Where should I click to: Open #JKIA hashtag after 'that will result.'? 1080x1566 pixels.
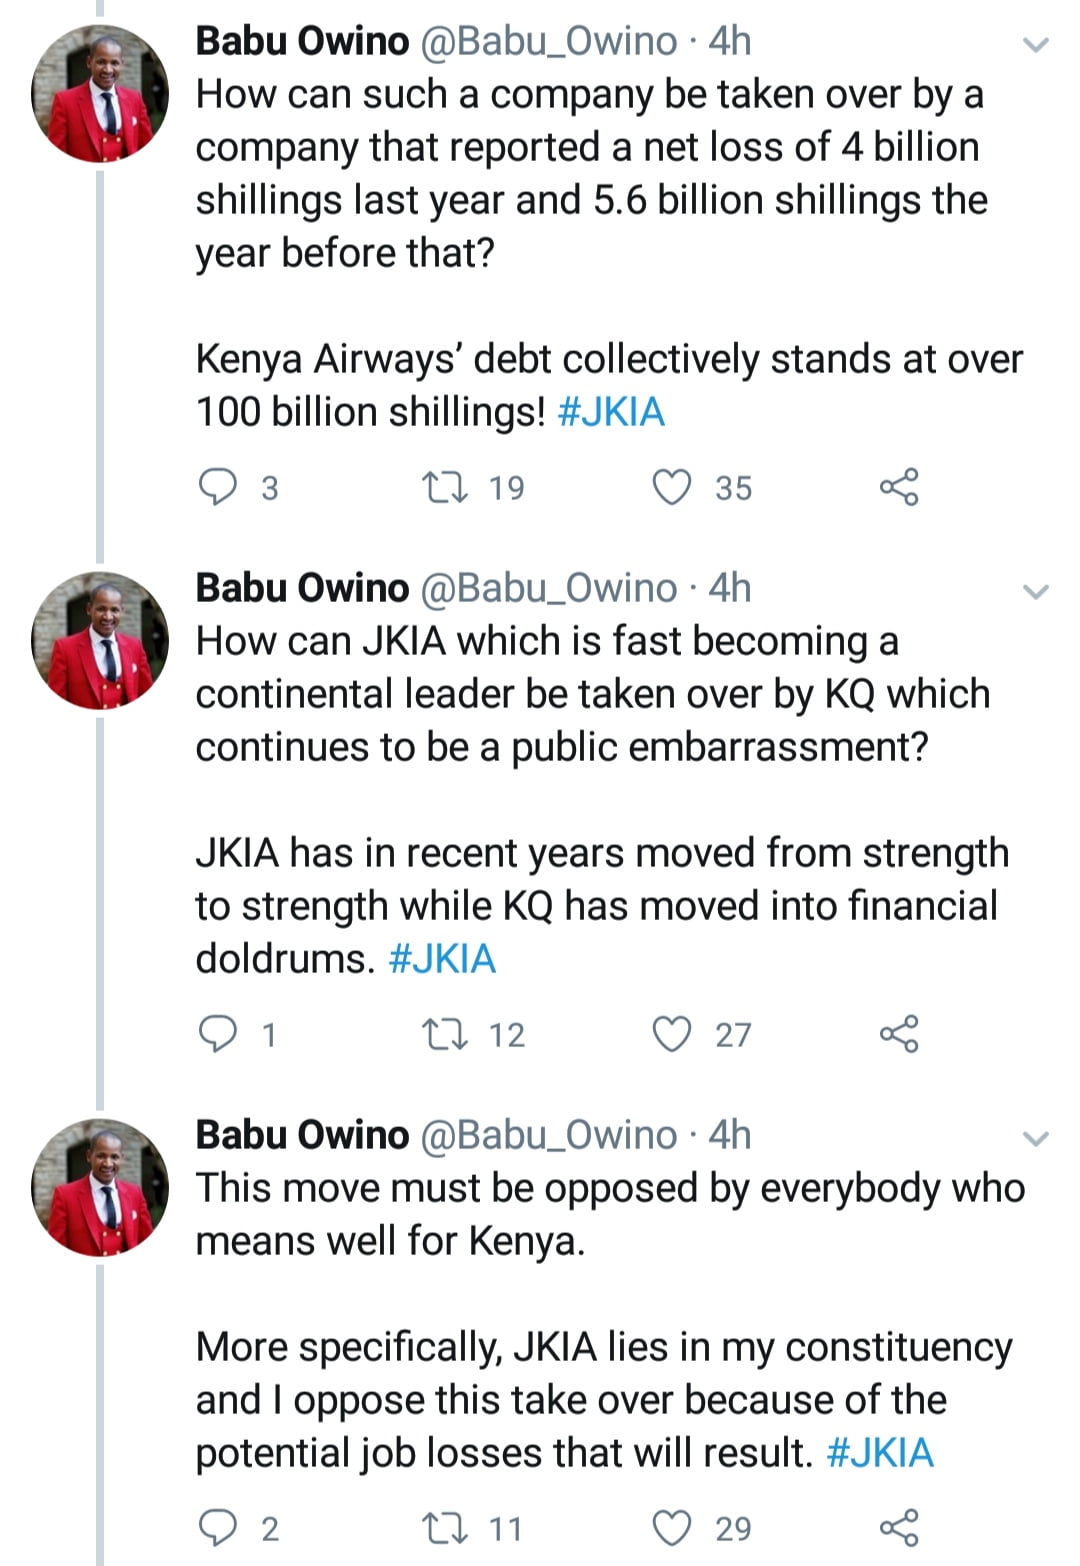[880, 1453]
